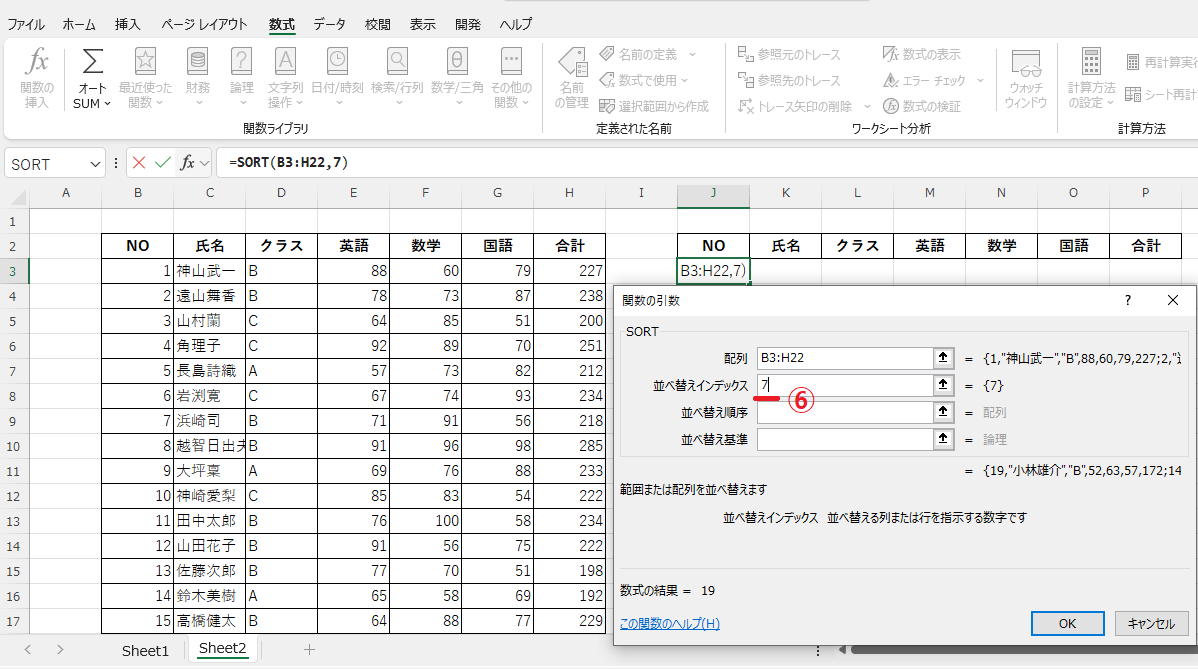Click the 関数の挿入 fx icon in ribbon
The width and height of the screenshot is (1198, 669).
37,62
